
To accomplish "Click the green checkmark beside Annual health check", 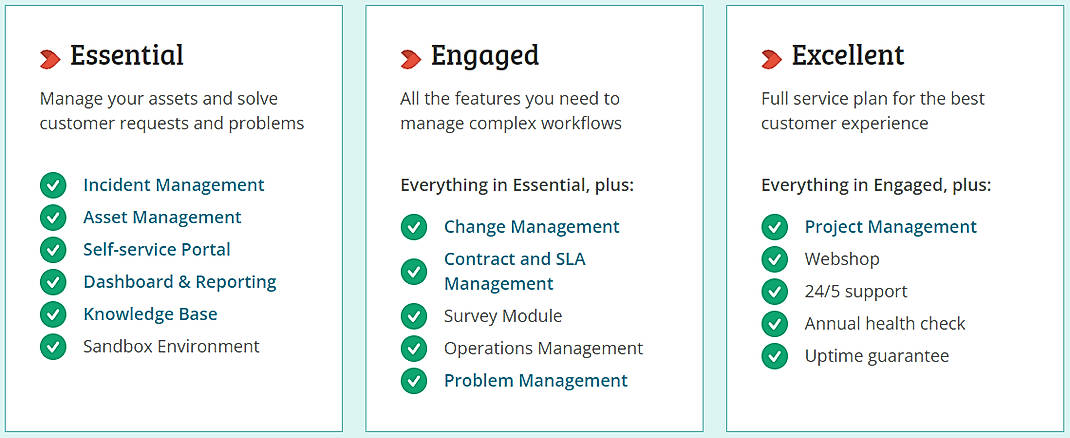I will point(775,324).
